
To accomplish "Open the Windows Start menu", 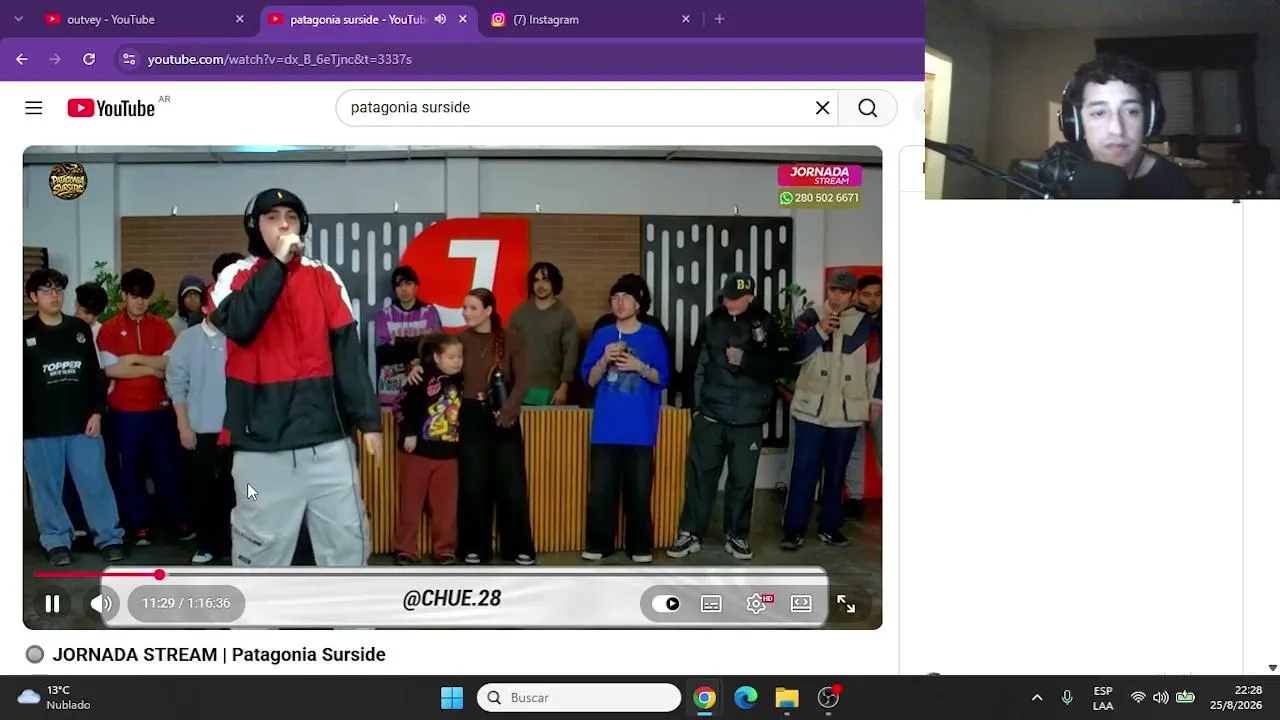I will [x=452, y=698].
